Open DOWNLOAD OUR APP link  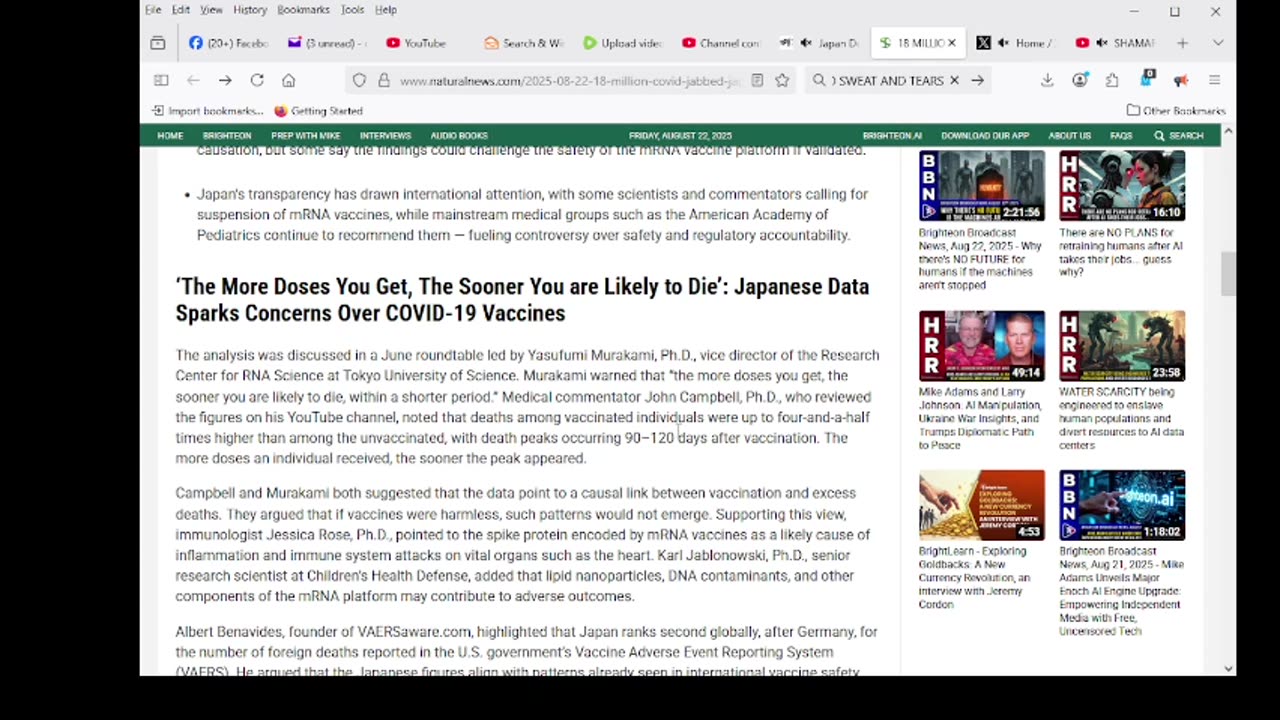click(985, 135)
